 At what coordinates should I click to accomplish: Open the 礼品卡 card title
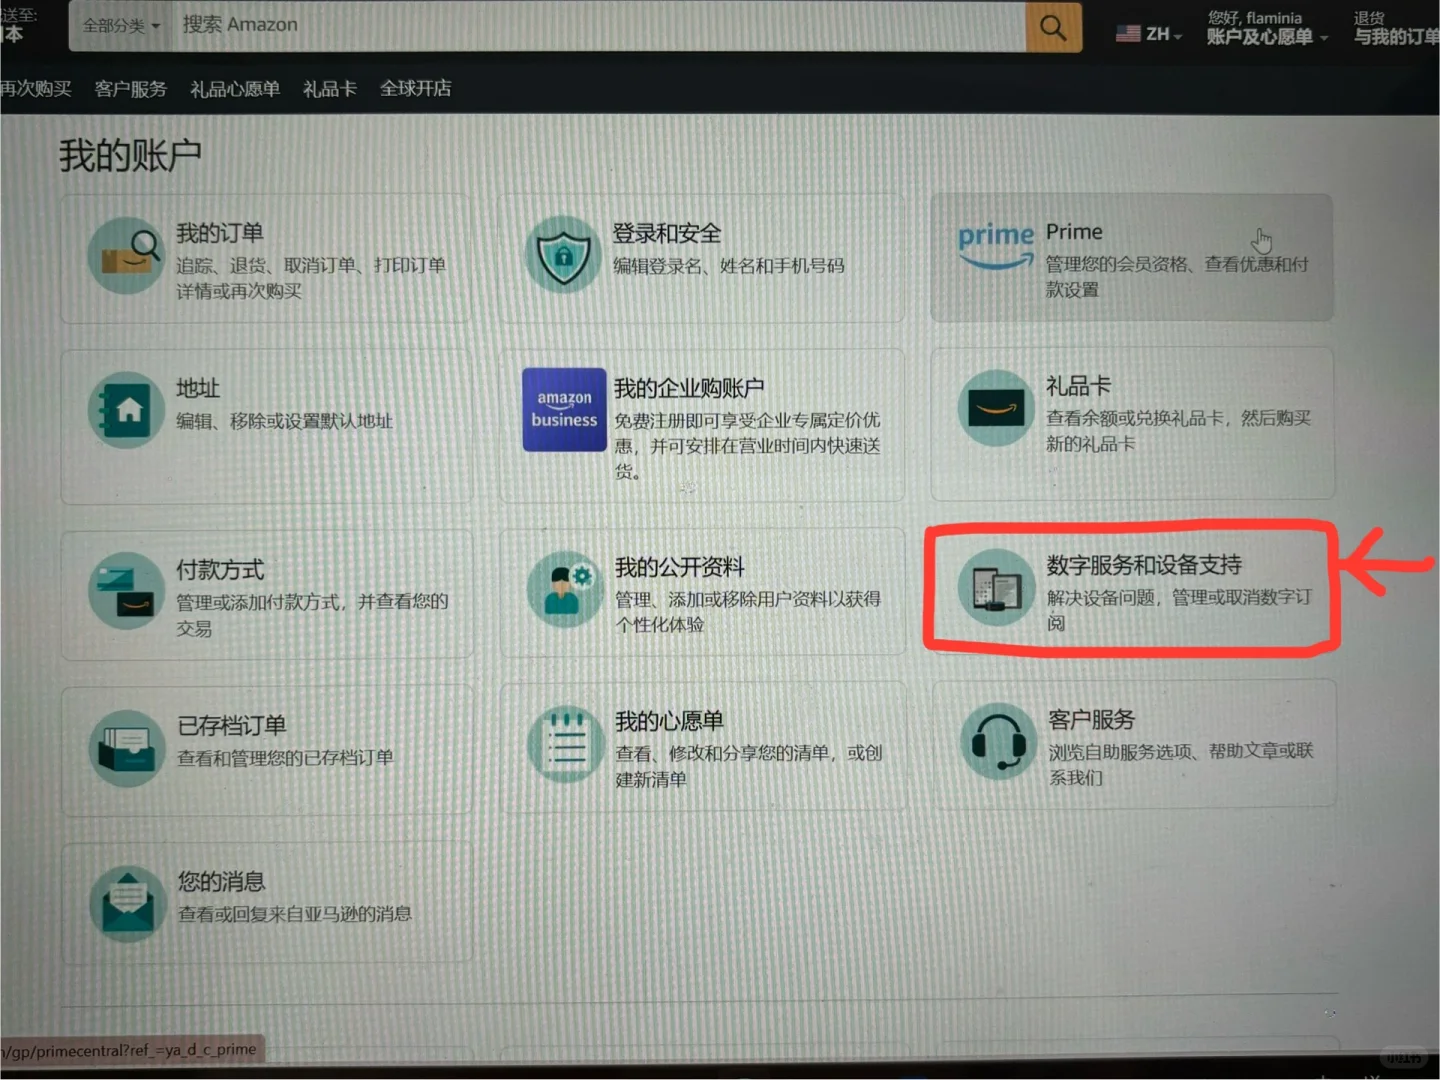click(1078, 385)
